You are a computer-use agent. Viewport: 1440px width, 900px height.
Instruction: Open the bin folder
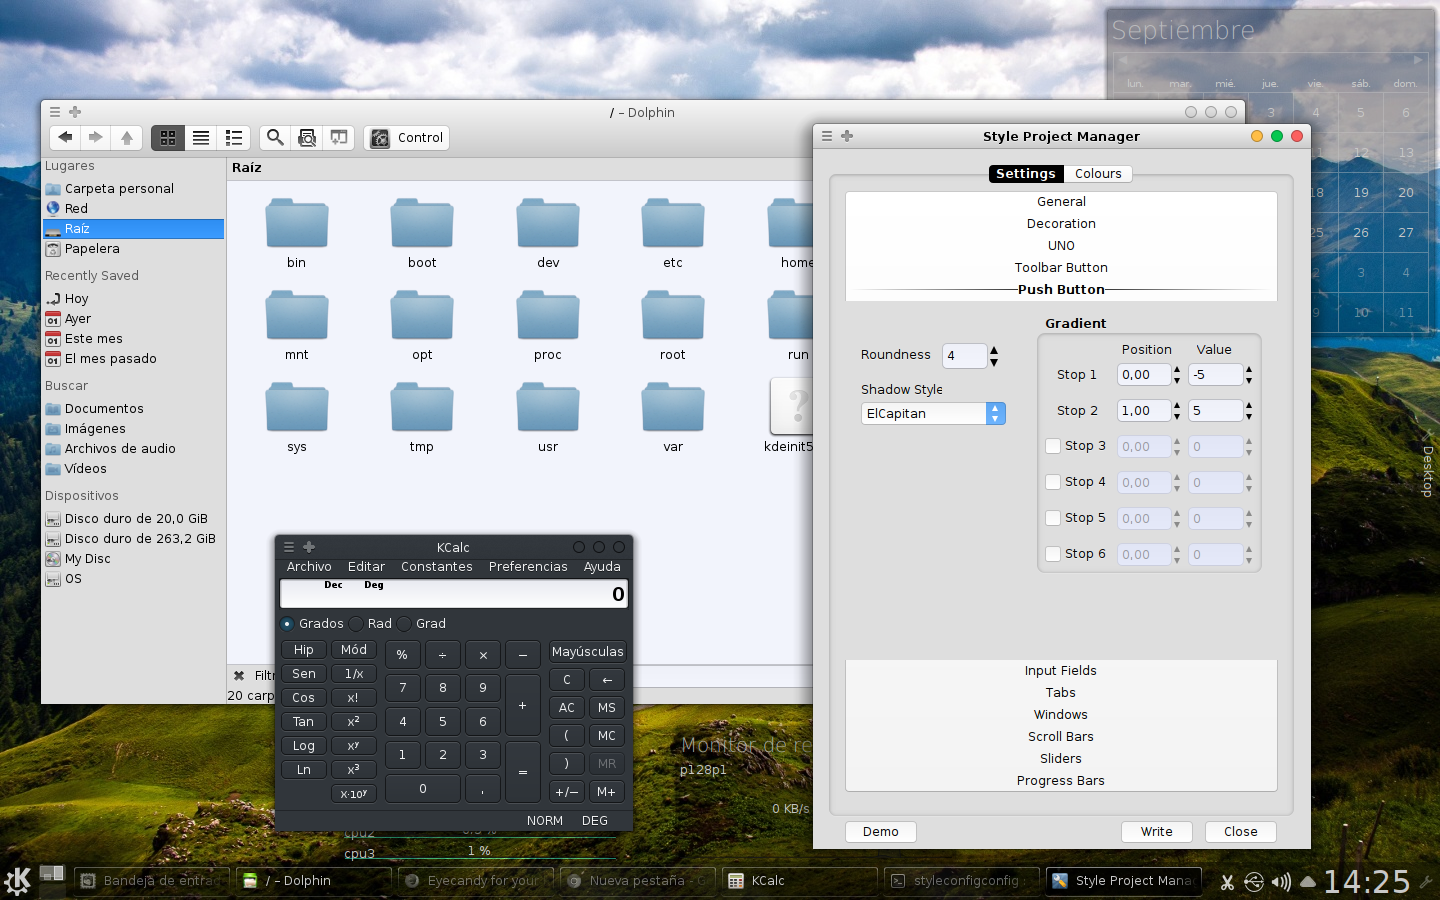(x=297, y=233)
